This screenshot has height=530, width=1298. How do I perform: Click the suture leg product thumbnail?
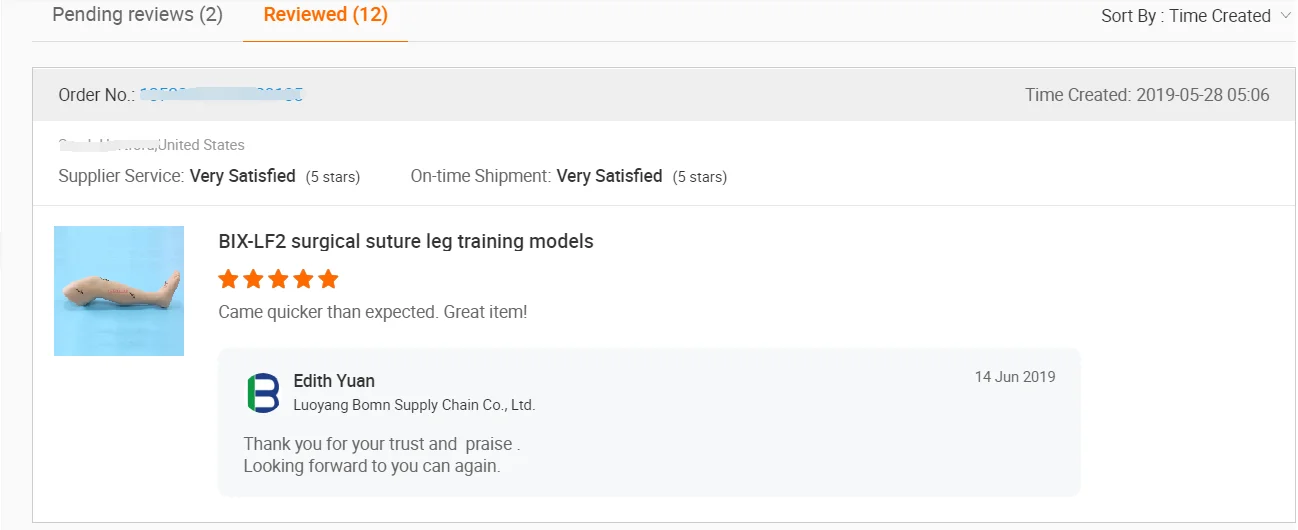coord(119,291)
